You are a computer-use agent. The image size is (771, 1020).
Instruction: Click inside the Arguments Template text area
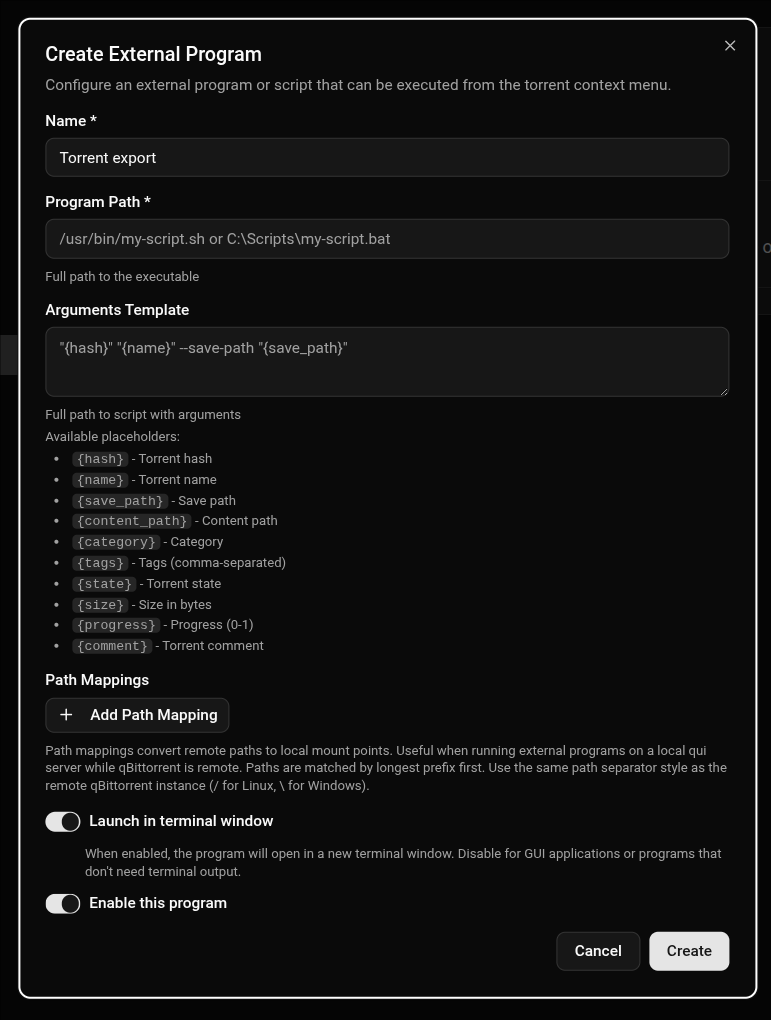click(x=387, y=362)
